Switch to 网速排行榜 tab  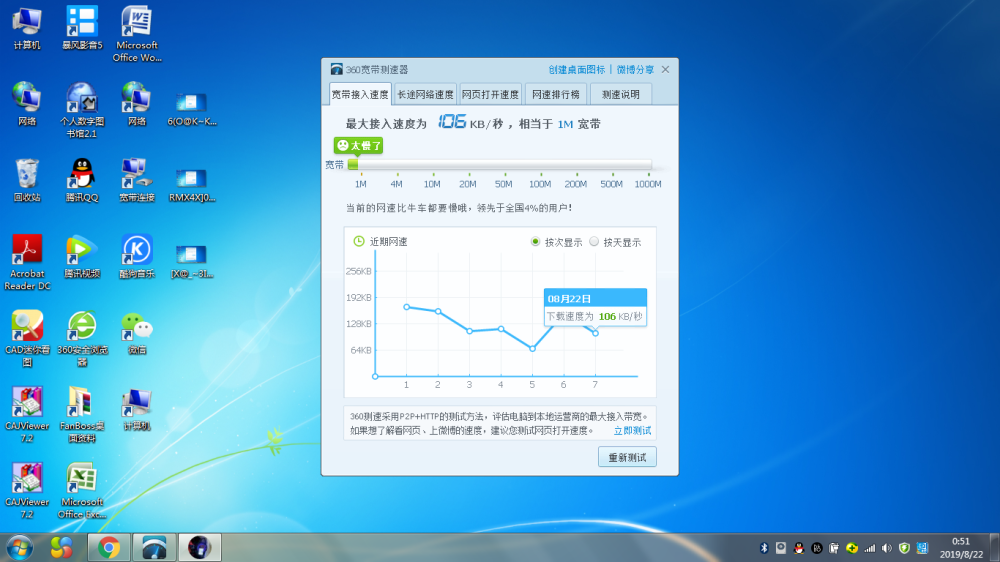(x=555, y=94)
